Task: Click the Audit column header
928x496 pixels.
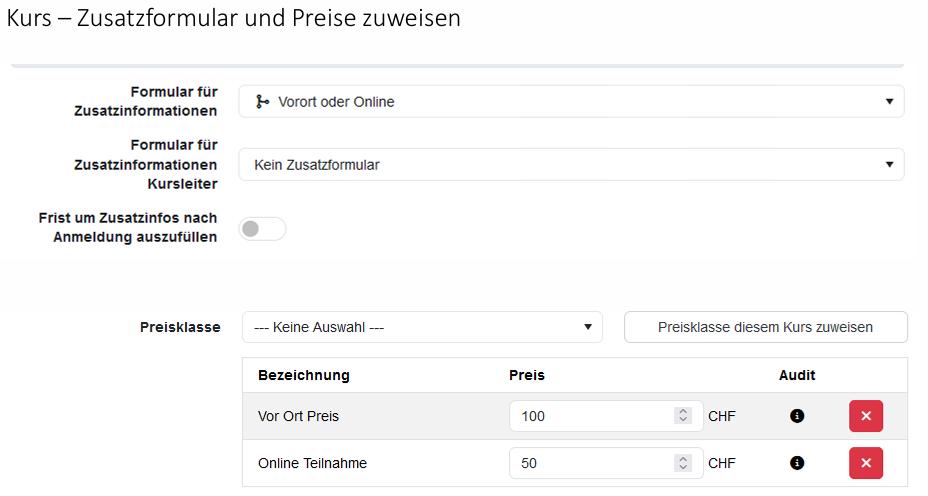Action: pyautogui.click(x=797, y=375)
